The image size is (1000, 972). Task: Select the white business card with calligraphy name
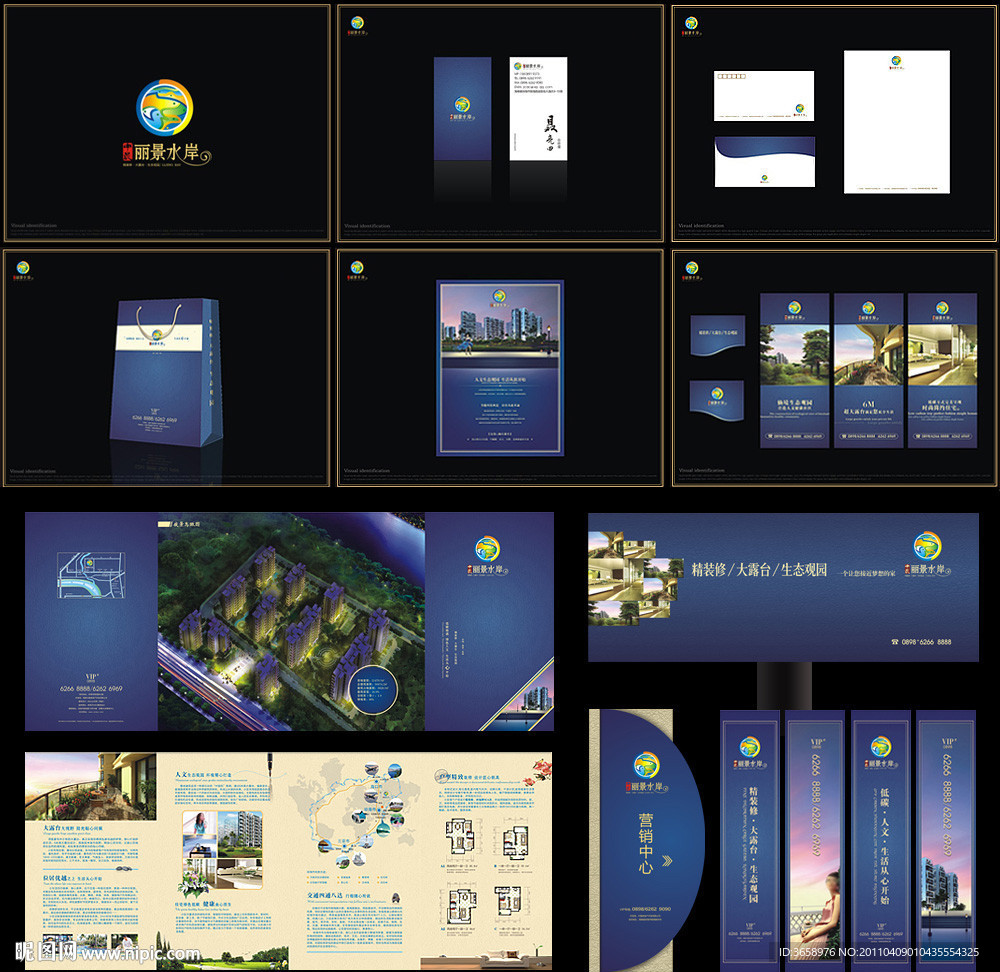click(538, 109)
